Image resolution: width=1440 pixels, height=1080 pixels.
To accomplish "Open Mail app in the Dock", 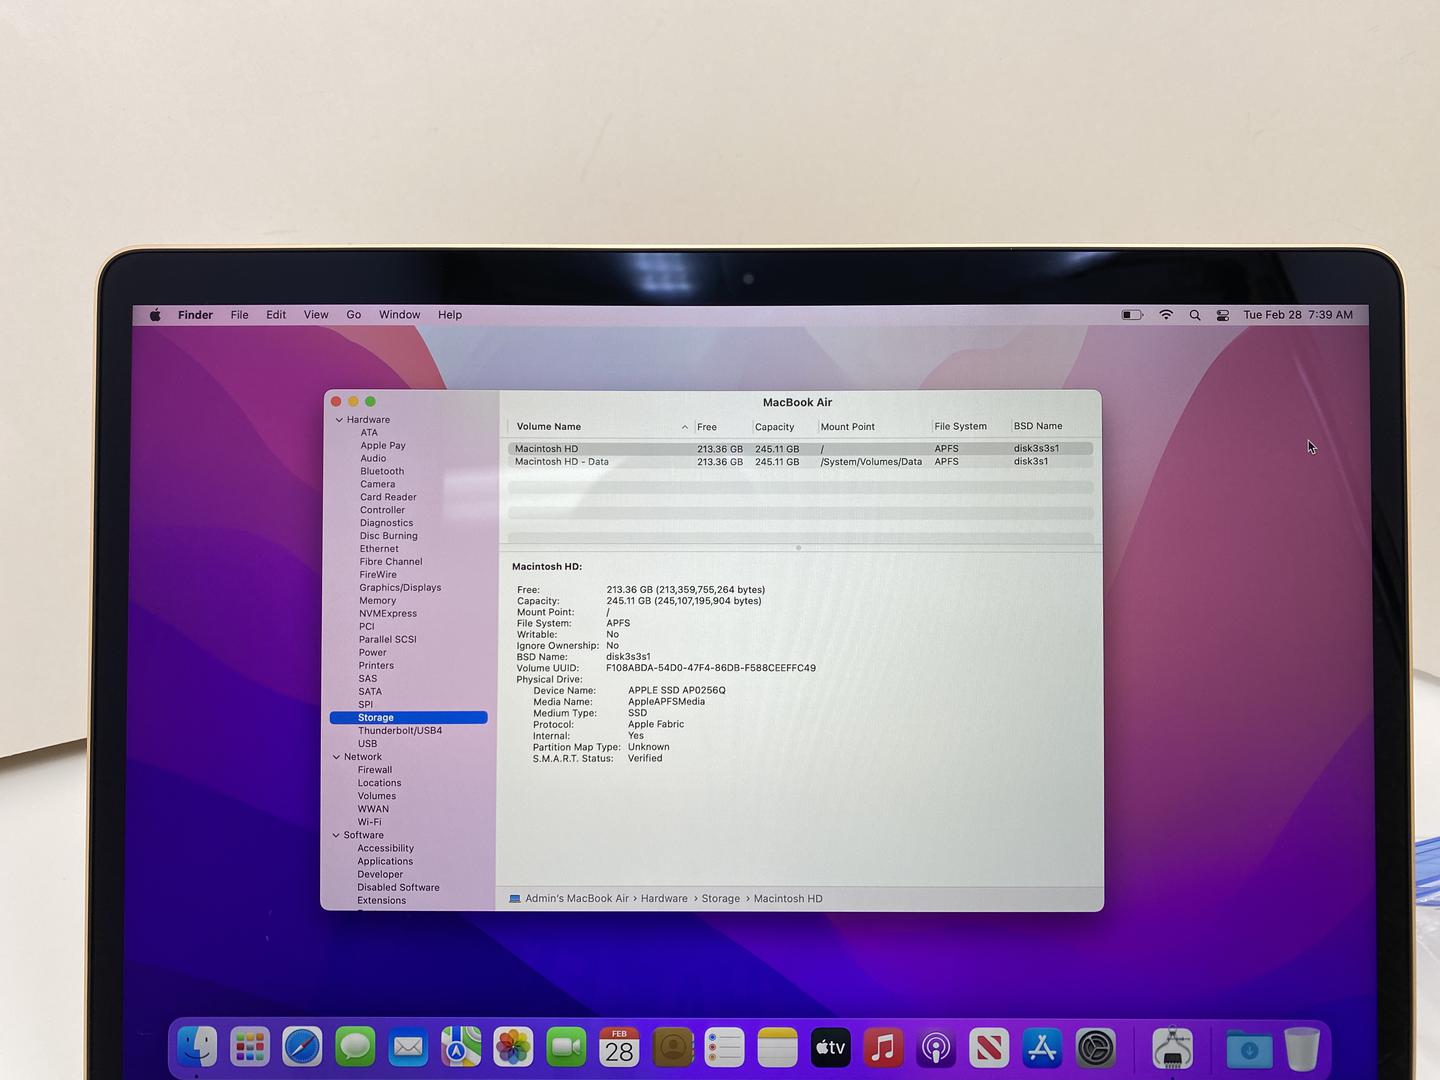I will click(x=408, y=1047).
